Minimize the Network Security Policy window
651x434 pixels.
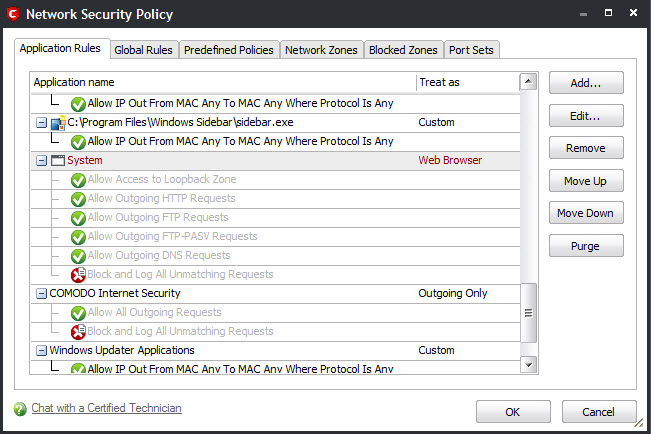pyautogui.click(x=583, y=14)
